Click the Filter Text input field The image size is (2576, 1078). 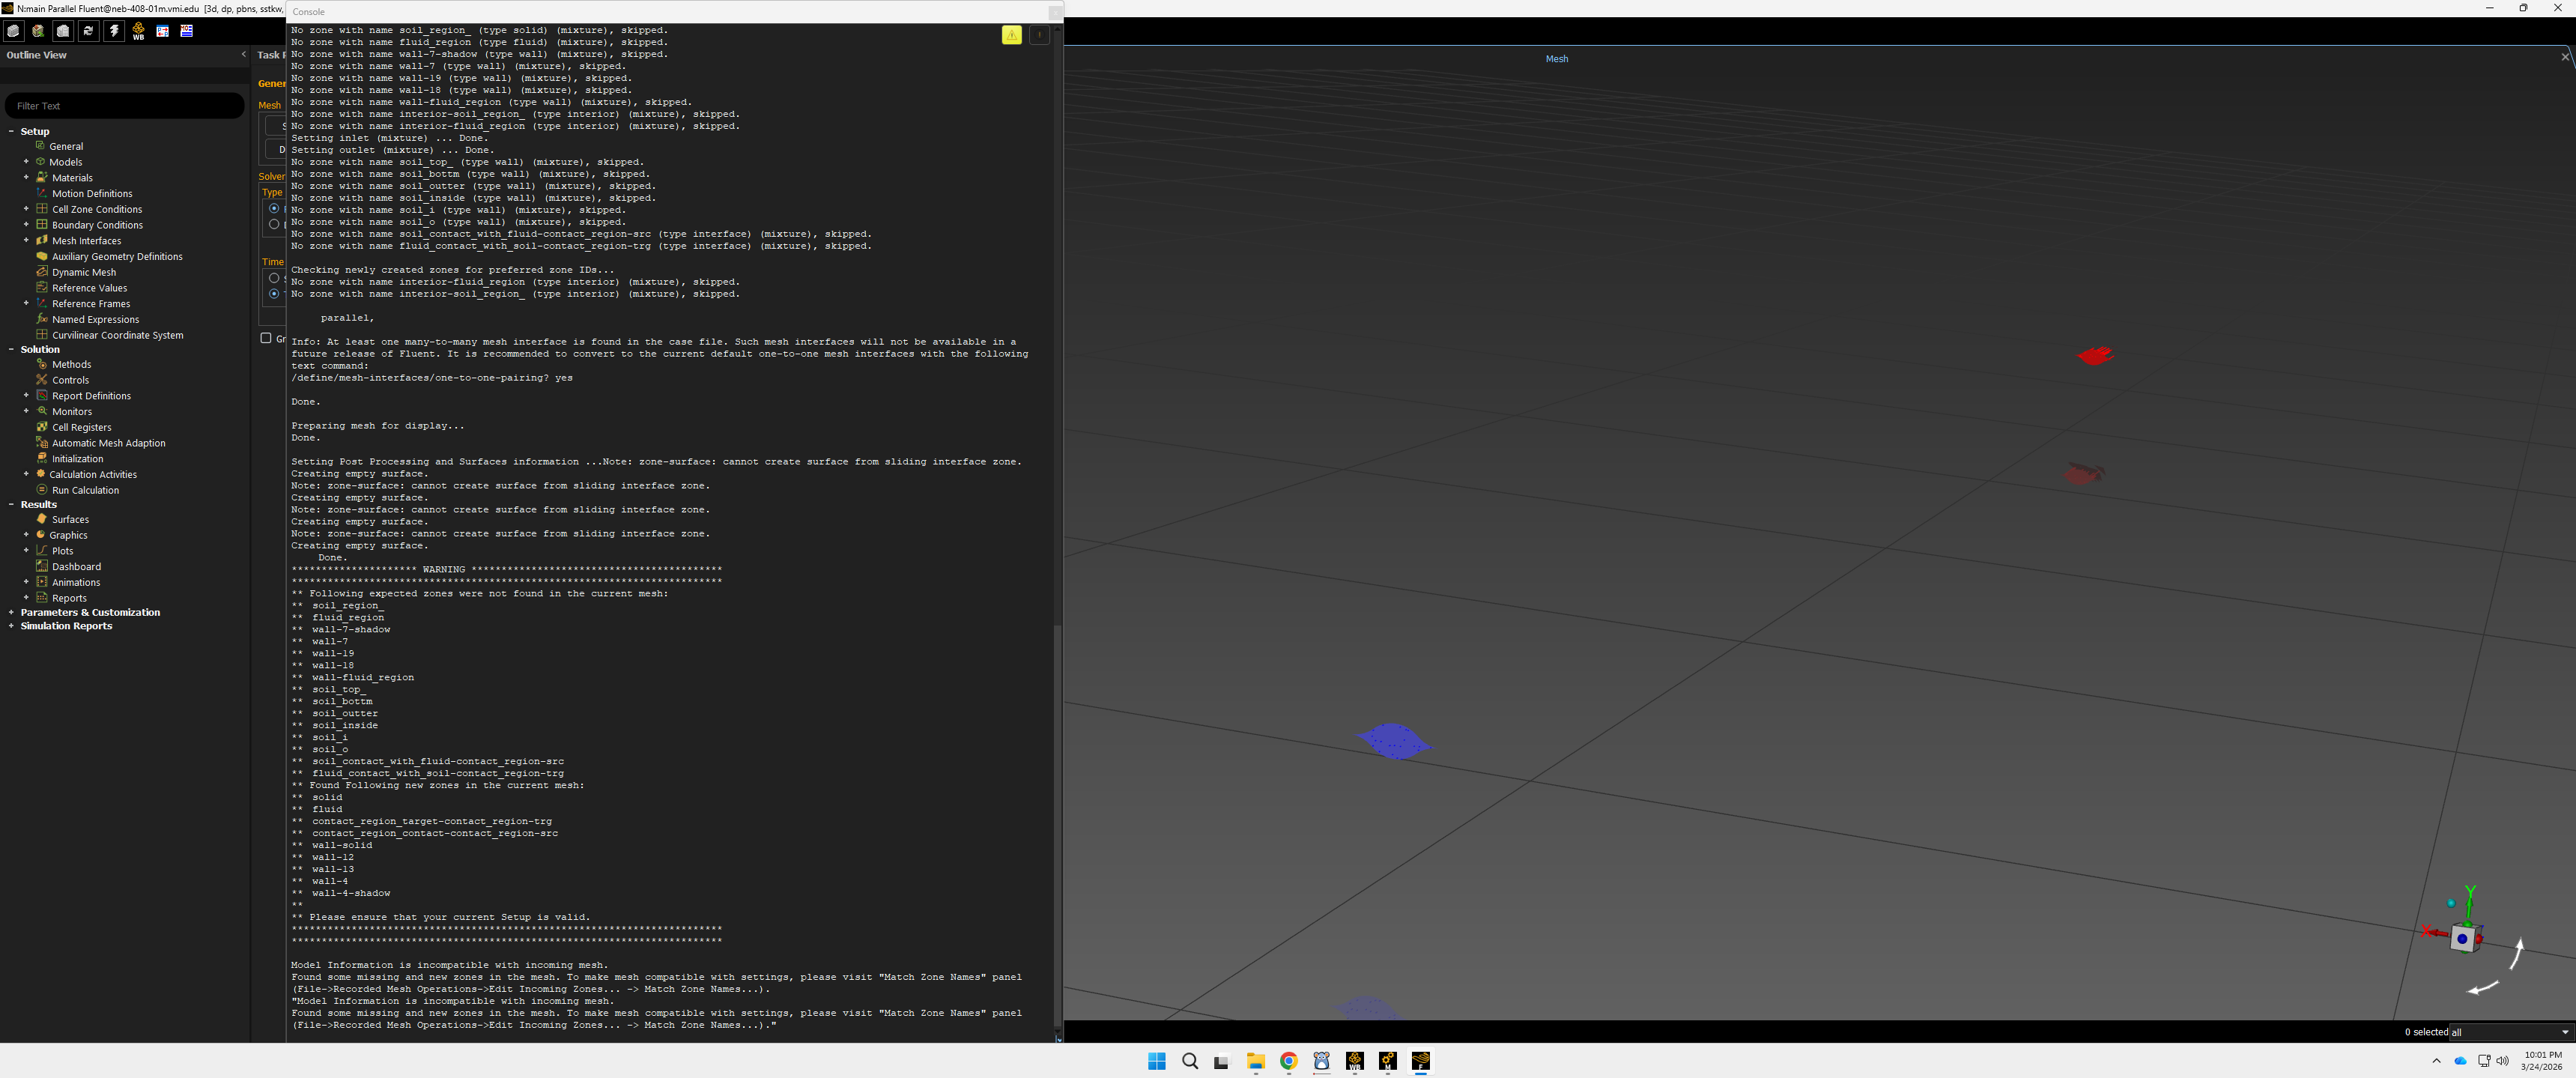[124, 106]
